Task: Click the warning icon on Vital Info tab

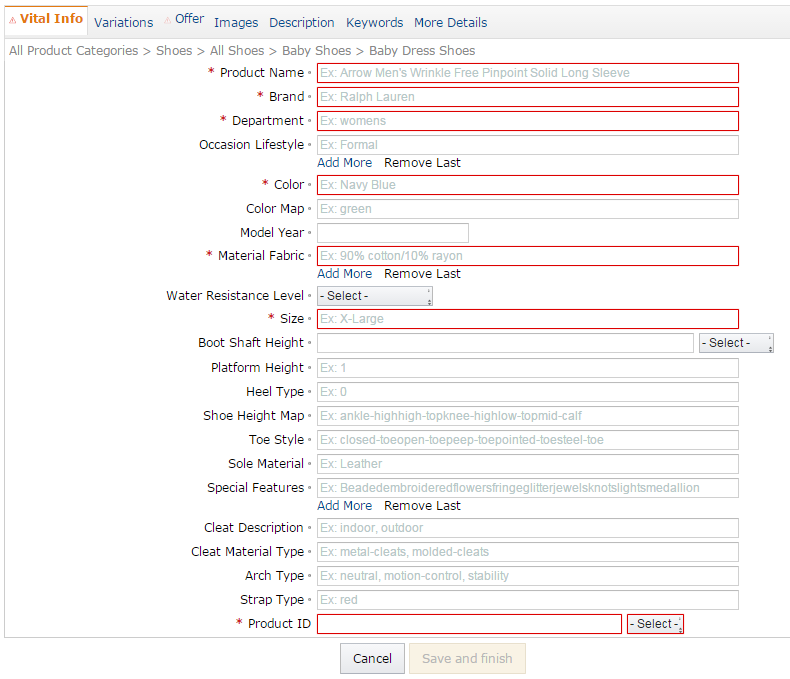Action: (12, 20)
